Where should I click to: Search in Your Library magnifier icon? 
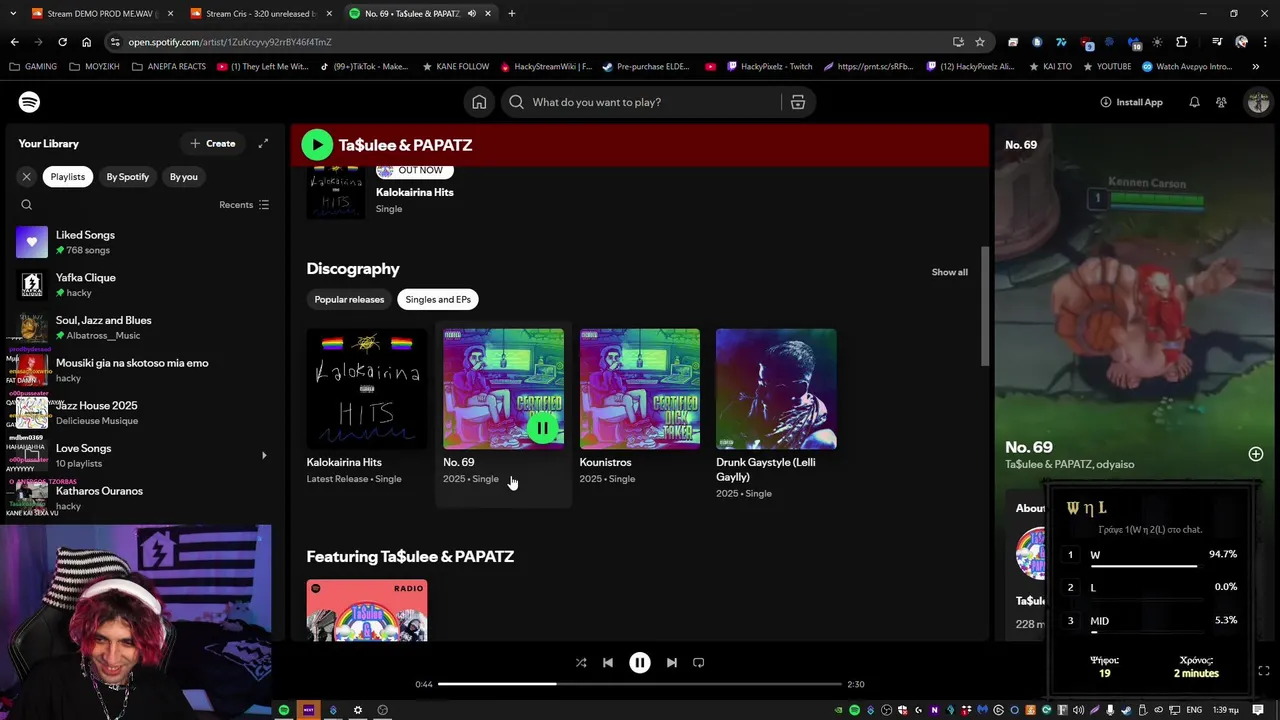[x=27, y=205]
